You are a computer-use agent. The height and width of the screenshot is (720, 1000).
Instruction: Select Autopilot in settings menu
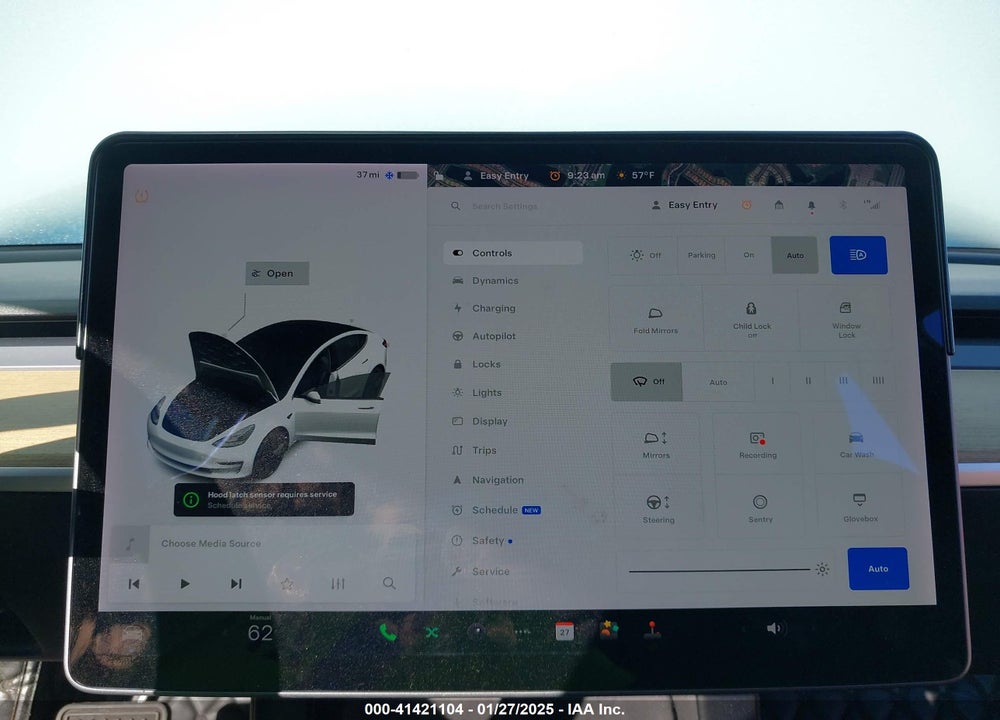click(493, 336)
